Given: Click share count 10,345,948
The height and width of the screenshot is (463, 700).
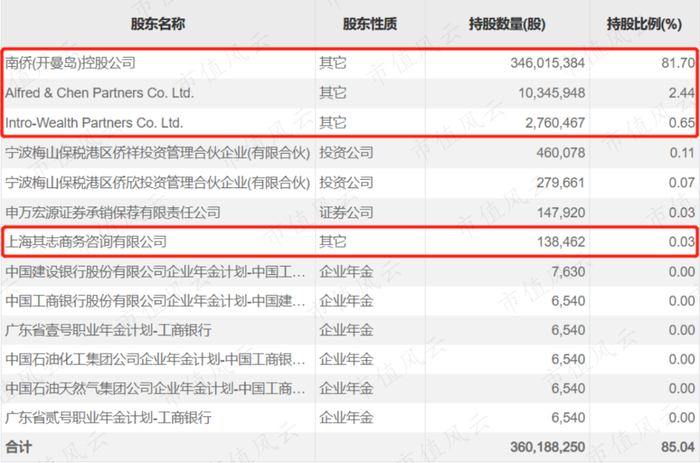Looking at the screenshot, I should pos(551,93).
